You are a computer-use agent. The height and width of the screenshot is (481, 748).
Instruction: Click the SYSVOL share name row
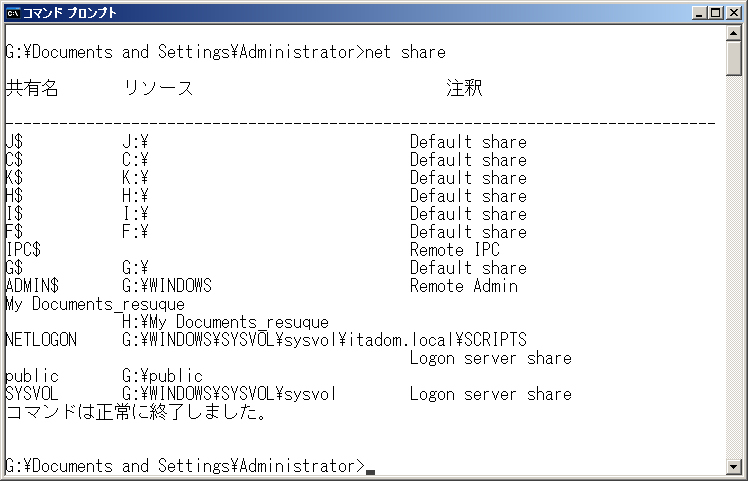(288, 394)
